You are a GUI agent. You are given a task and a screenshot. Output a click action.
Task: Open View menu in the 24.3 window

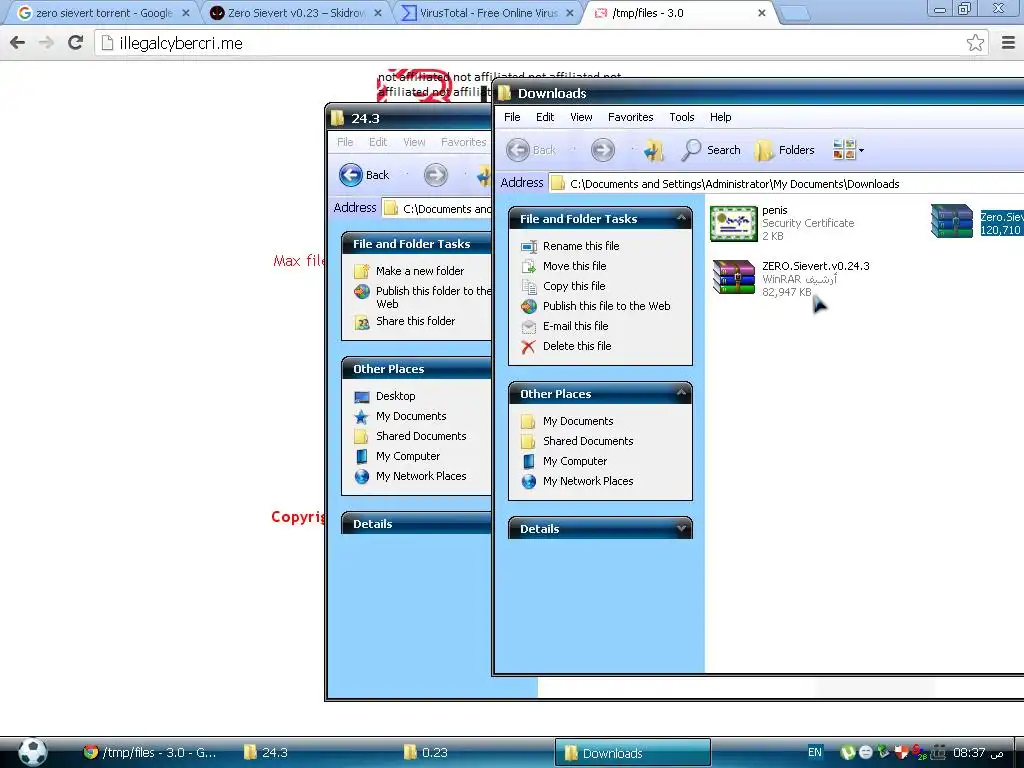pos(414,142)
